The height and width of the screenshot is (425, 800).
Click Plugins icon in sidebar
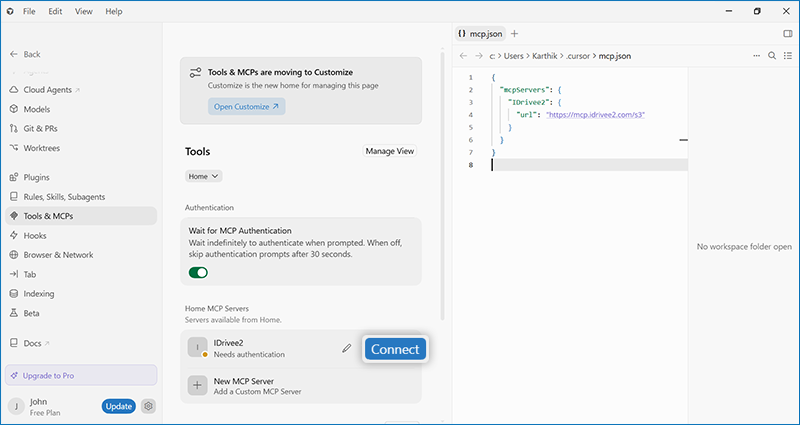click(x=14, y=178)
